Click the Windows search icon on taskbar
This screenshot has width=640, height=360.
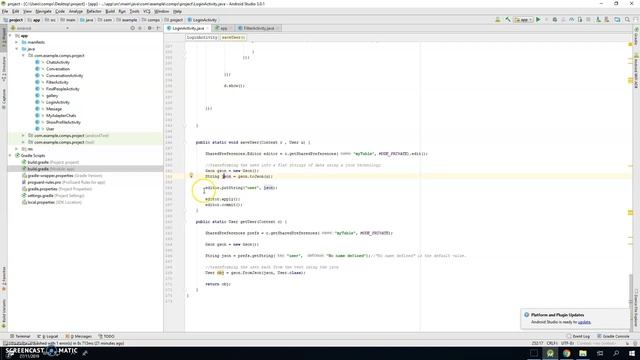pyautogui.click(x=616, y=353)
